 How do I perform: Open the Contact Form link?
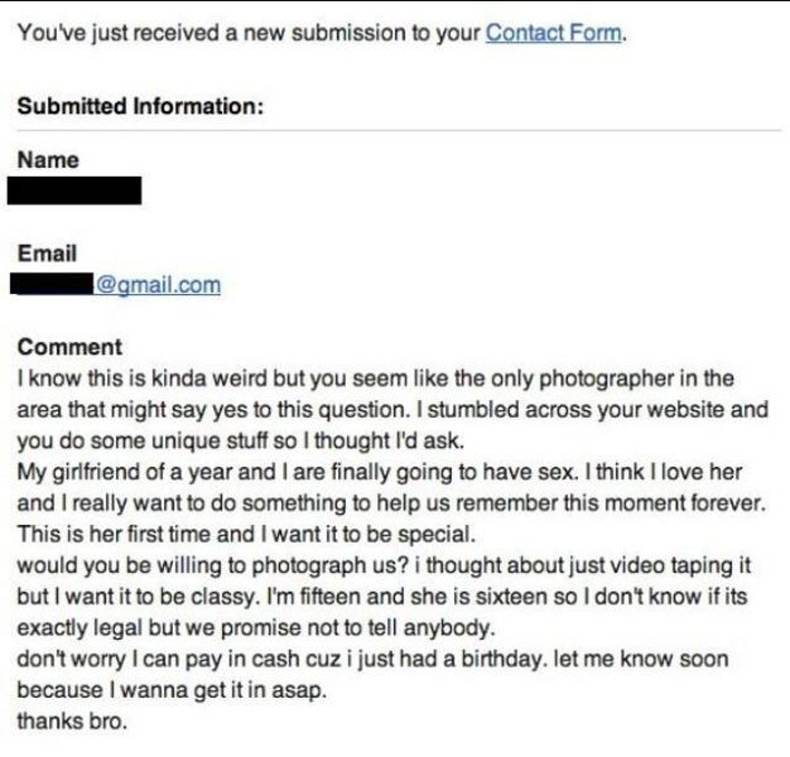click(x=553, y=33)
